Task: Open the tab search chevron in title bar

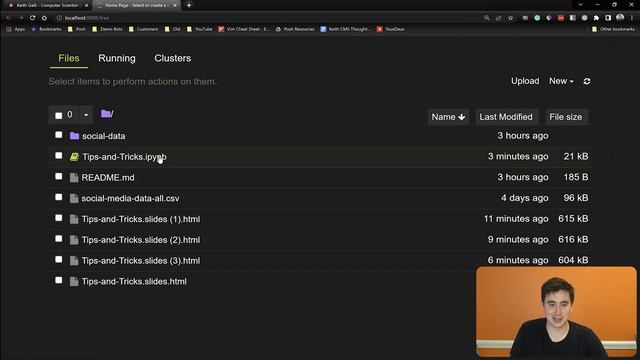Action: pos(580,5)
